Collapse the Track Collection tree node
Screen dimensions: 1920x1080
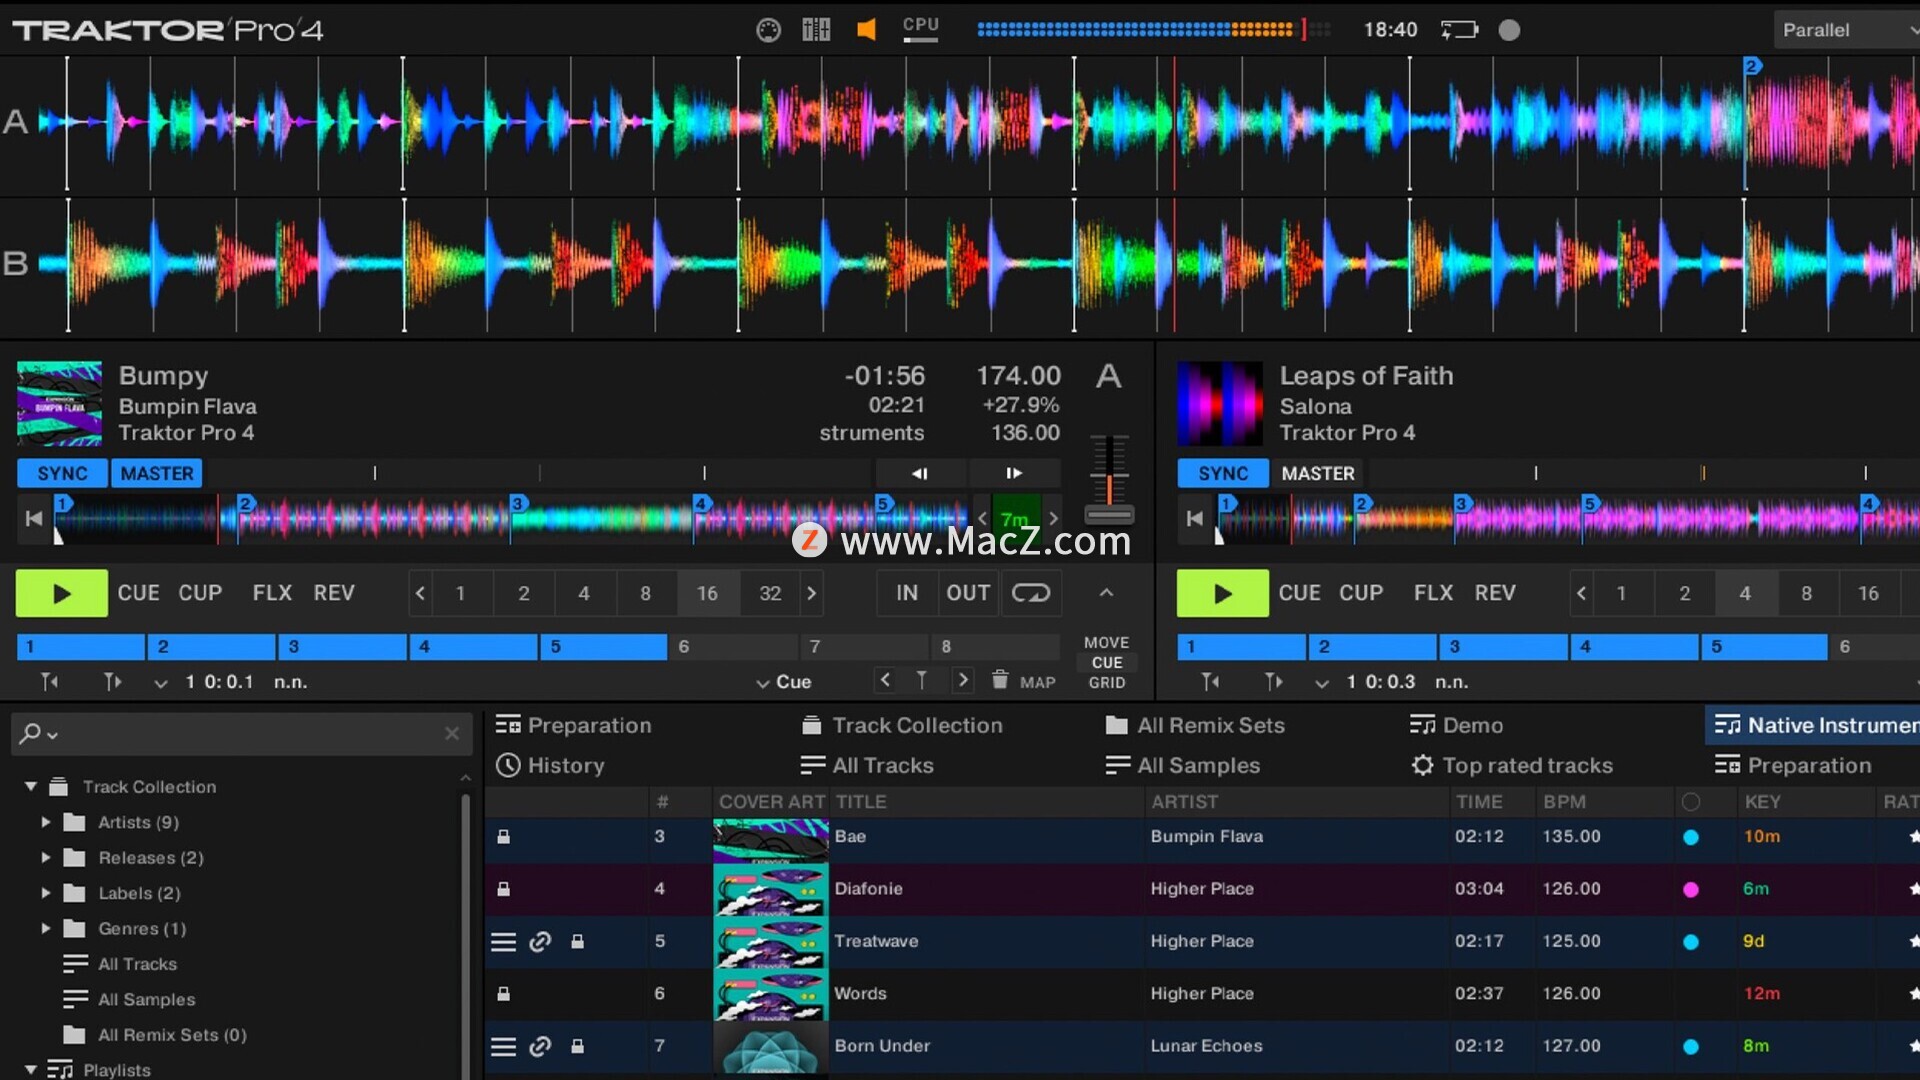point(31,787)
